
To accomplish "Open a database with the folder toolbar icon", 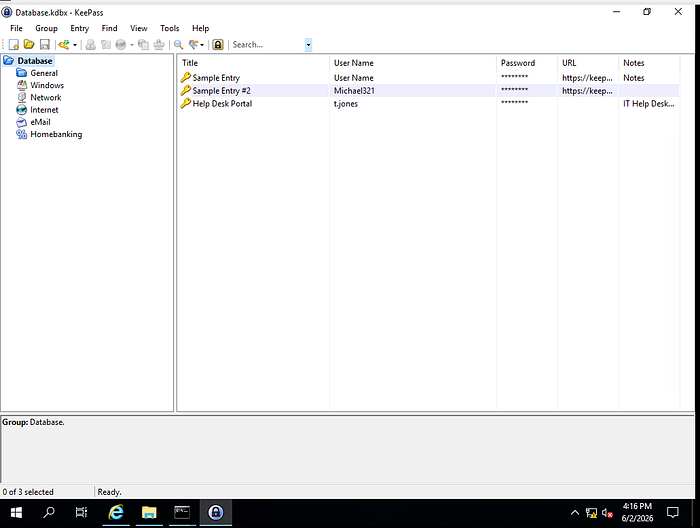I will tap(29, 44).
